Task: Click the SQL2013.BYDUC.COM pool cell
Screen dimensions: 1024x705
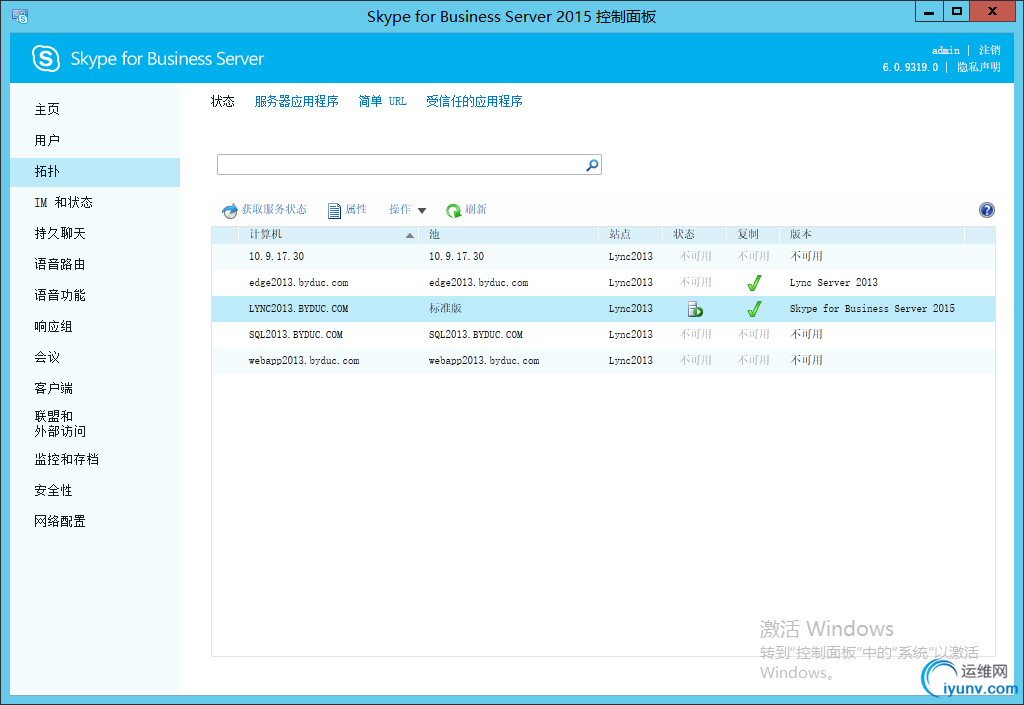Action: (x=475, y=334)
